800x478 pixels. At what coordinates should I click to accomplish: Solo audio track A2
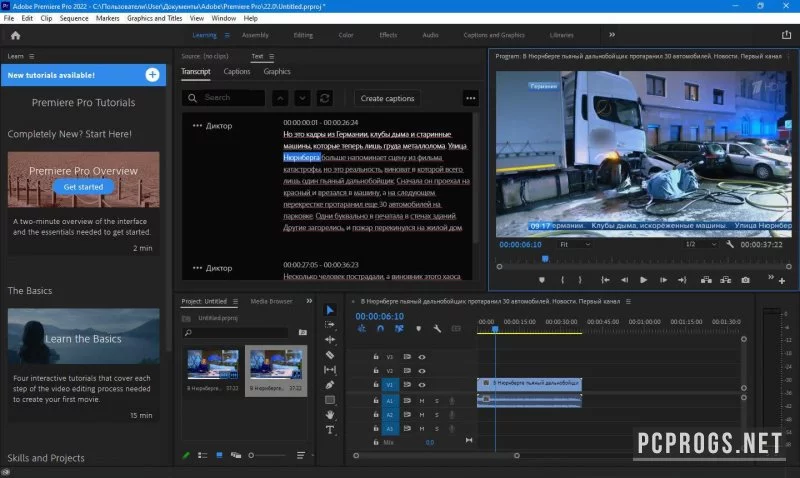pos(437,415)
